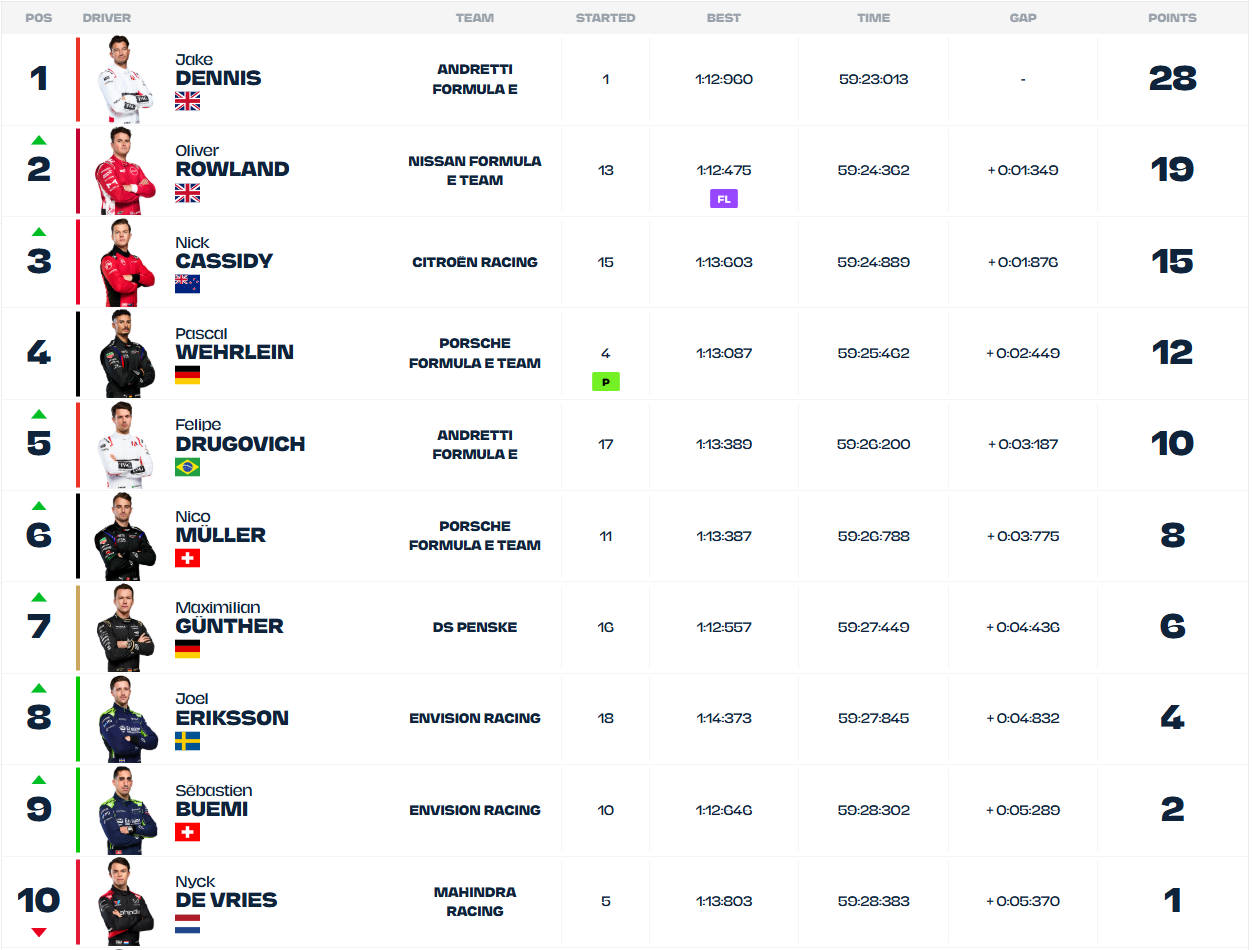Click the Swiss flag under Müller
Screen dimensions: 1252x950
188,558
